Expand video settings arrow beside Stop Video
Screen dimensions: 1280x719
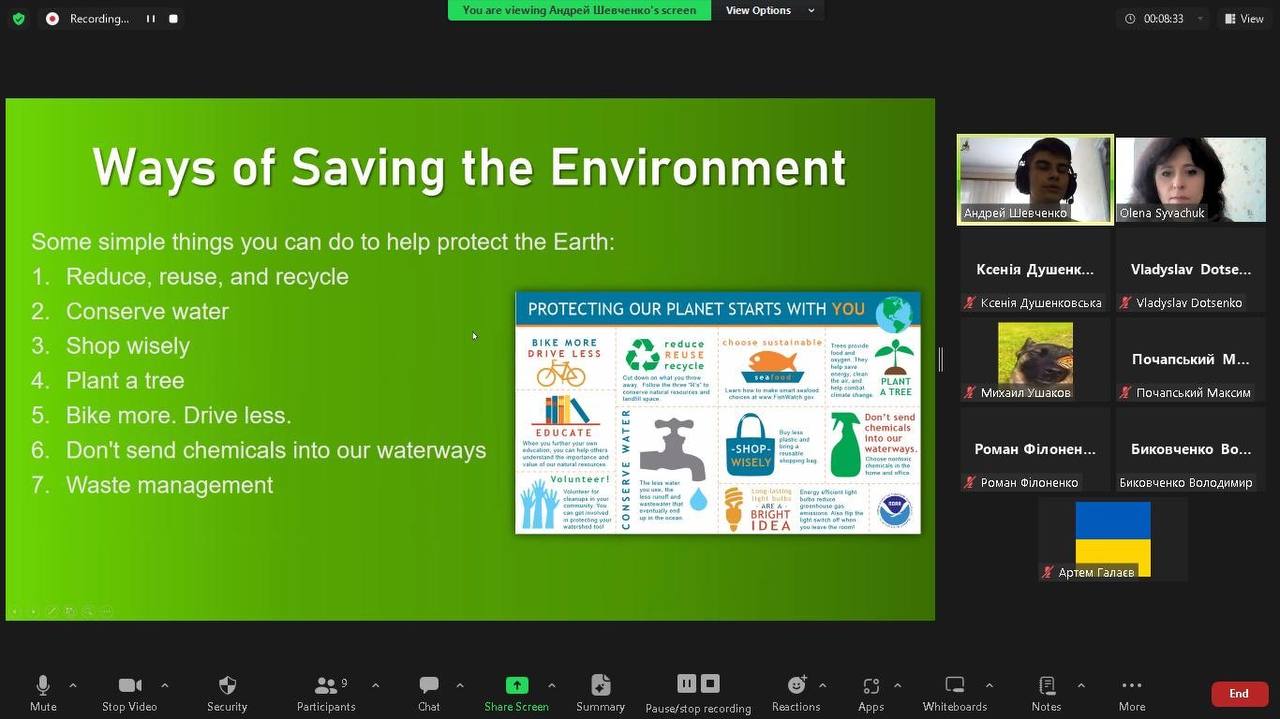tap(165, 685)
